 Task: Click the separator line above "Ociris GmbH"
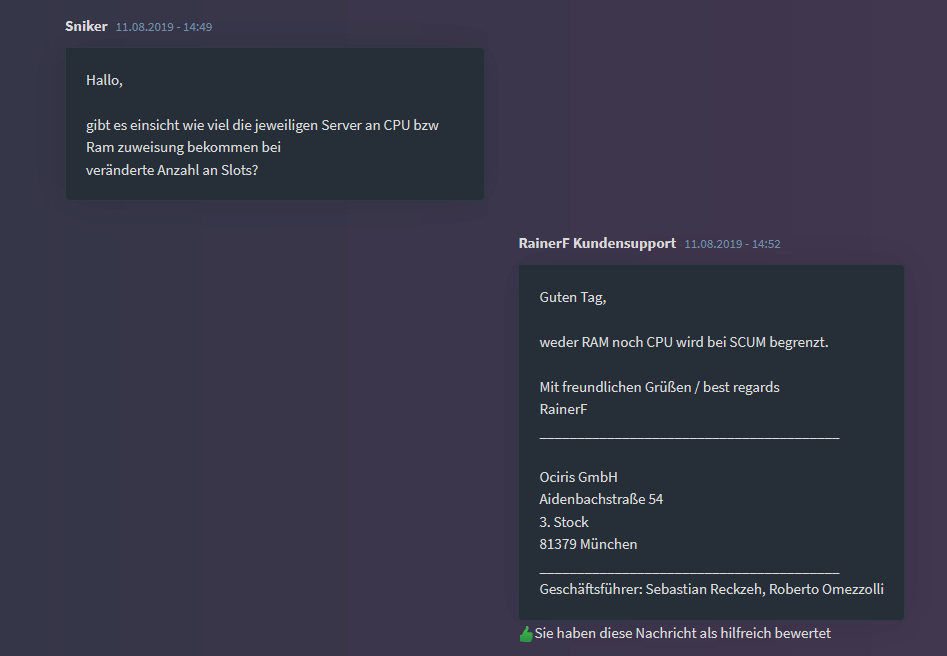689,435
